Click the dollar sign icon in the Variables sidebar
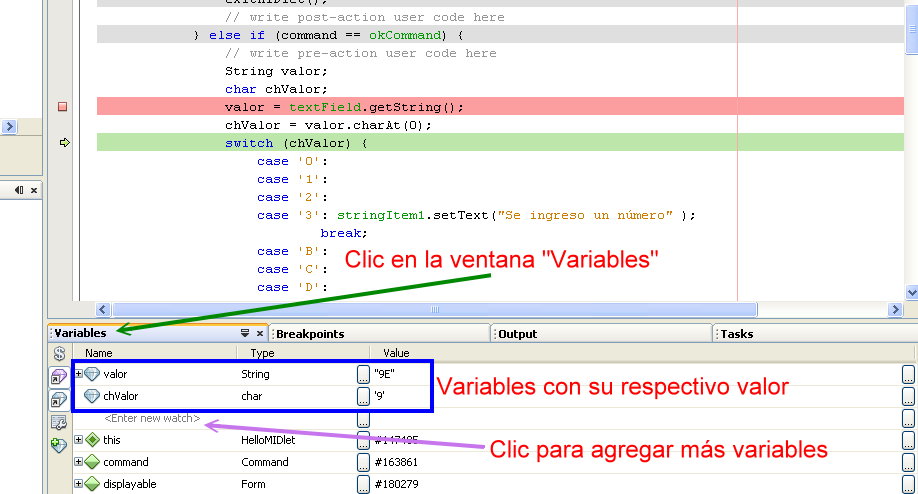Screen dimensions: 918x494 [x=59, y=354]
